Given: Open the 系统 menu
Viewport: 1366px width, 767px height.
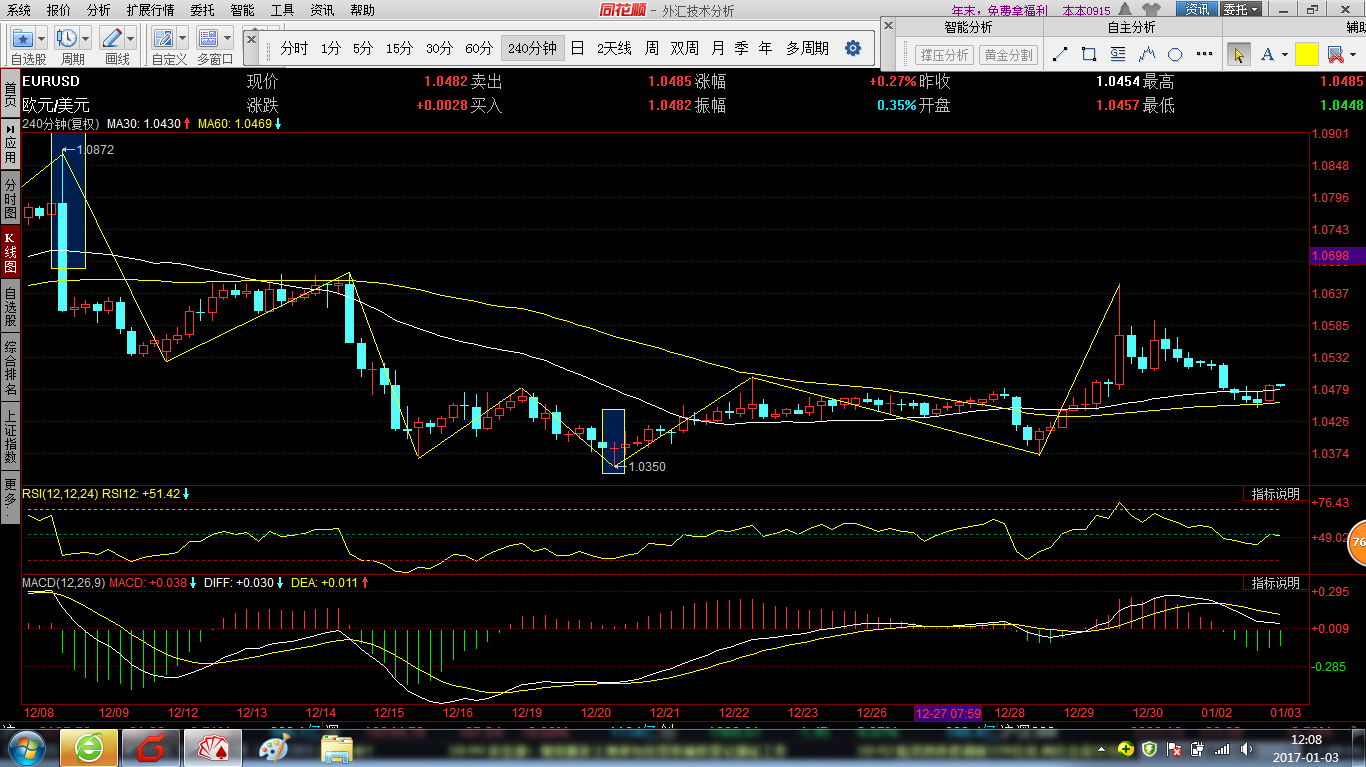Looking at the screenshot, I should [19, 10].
